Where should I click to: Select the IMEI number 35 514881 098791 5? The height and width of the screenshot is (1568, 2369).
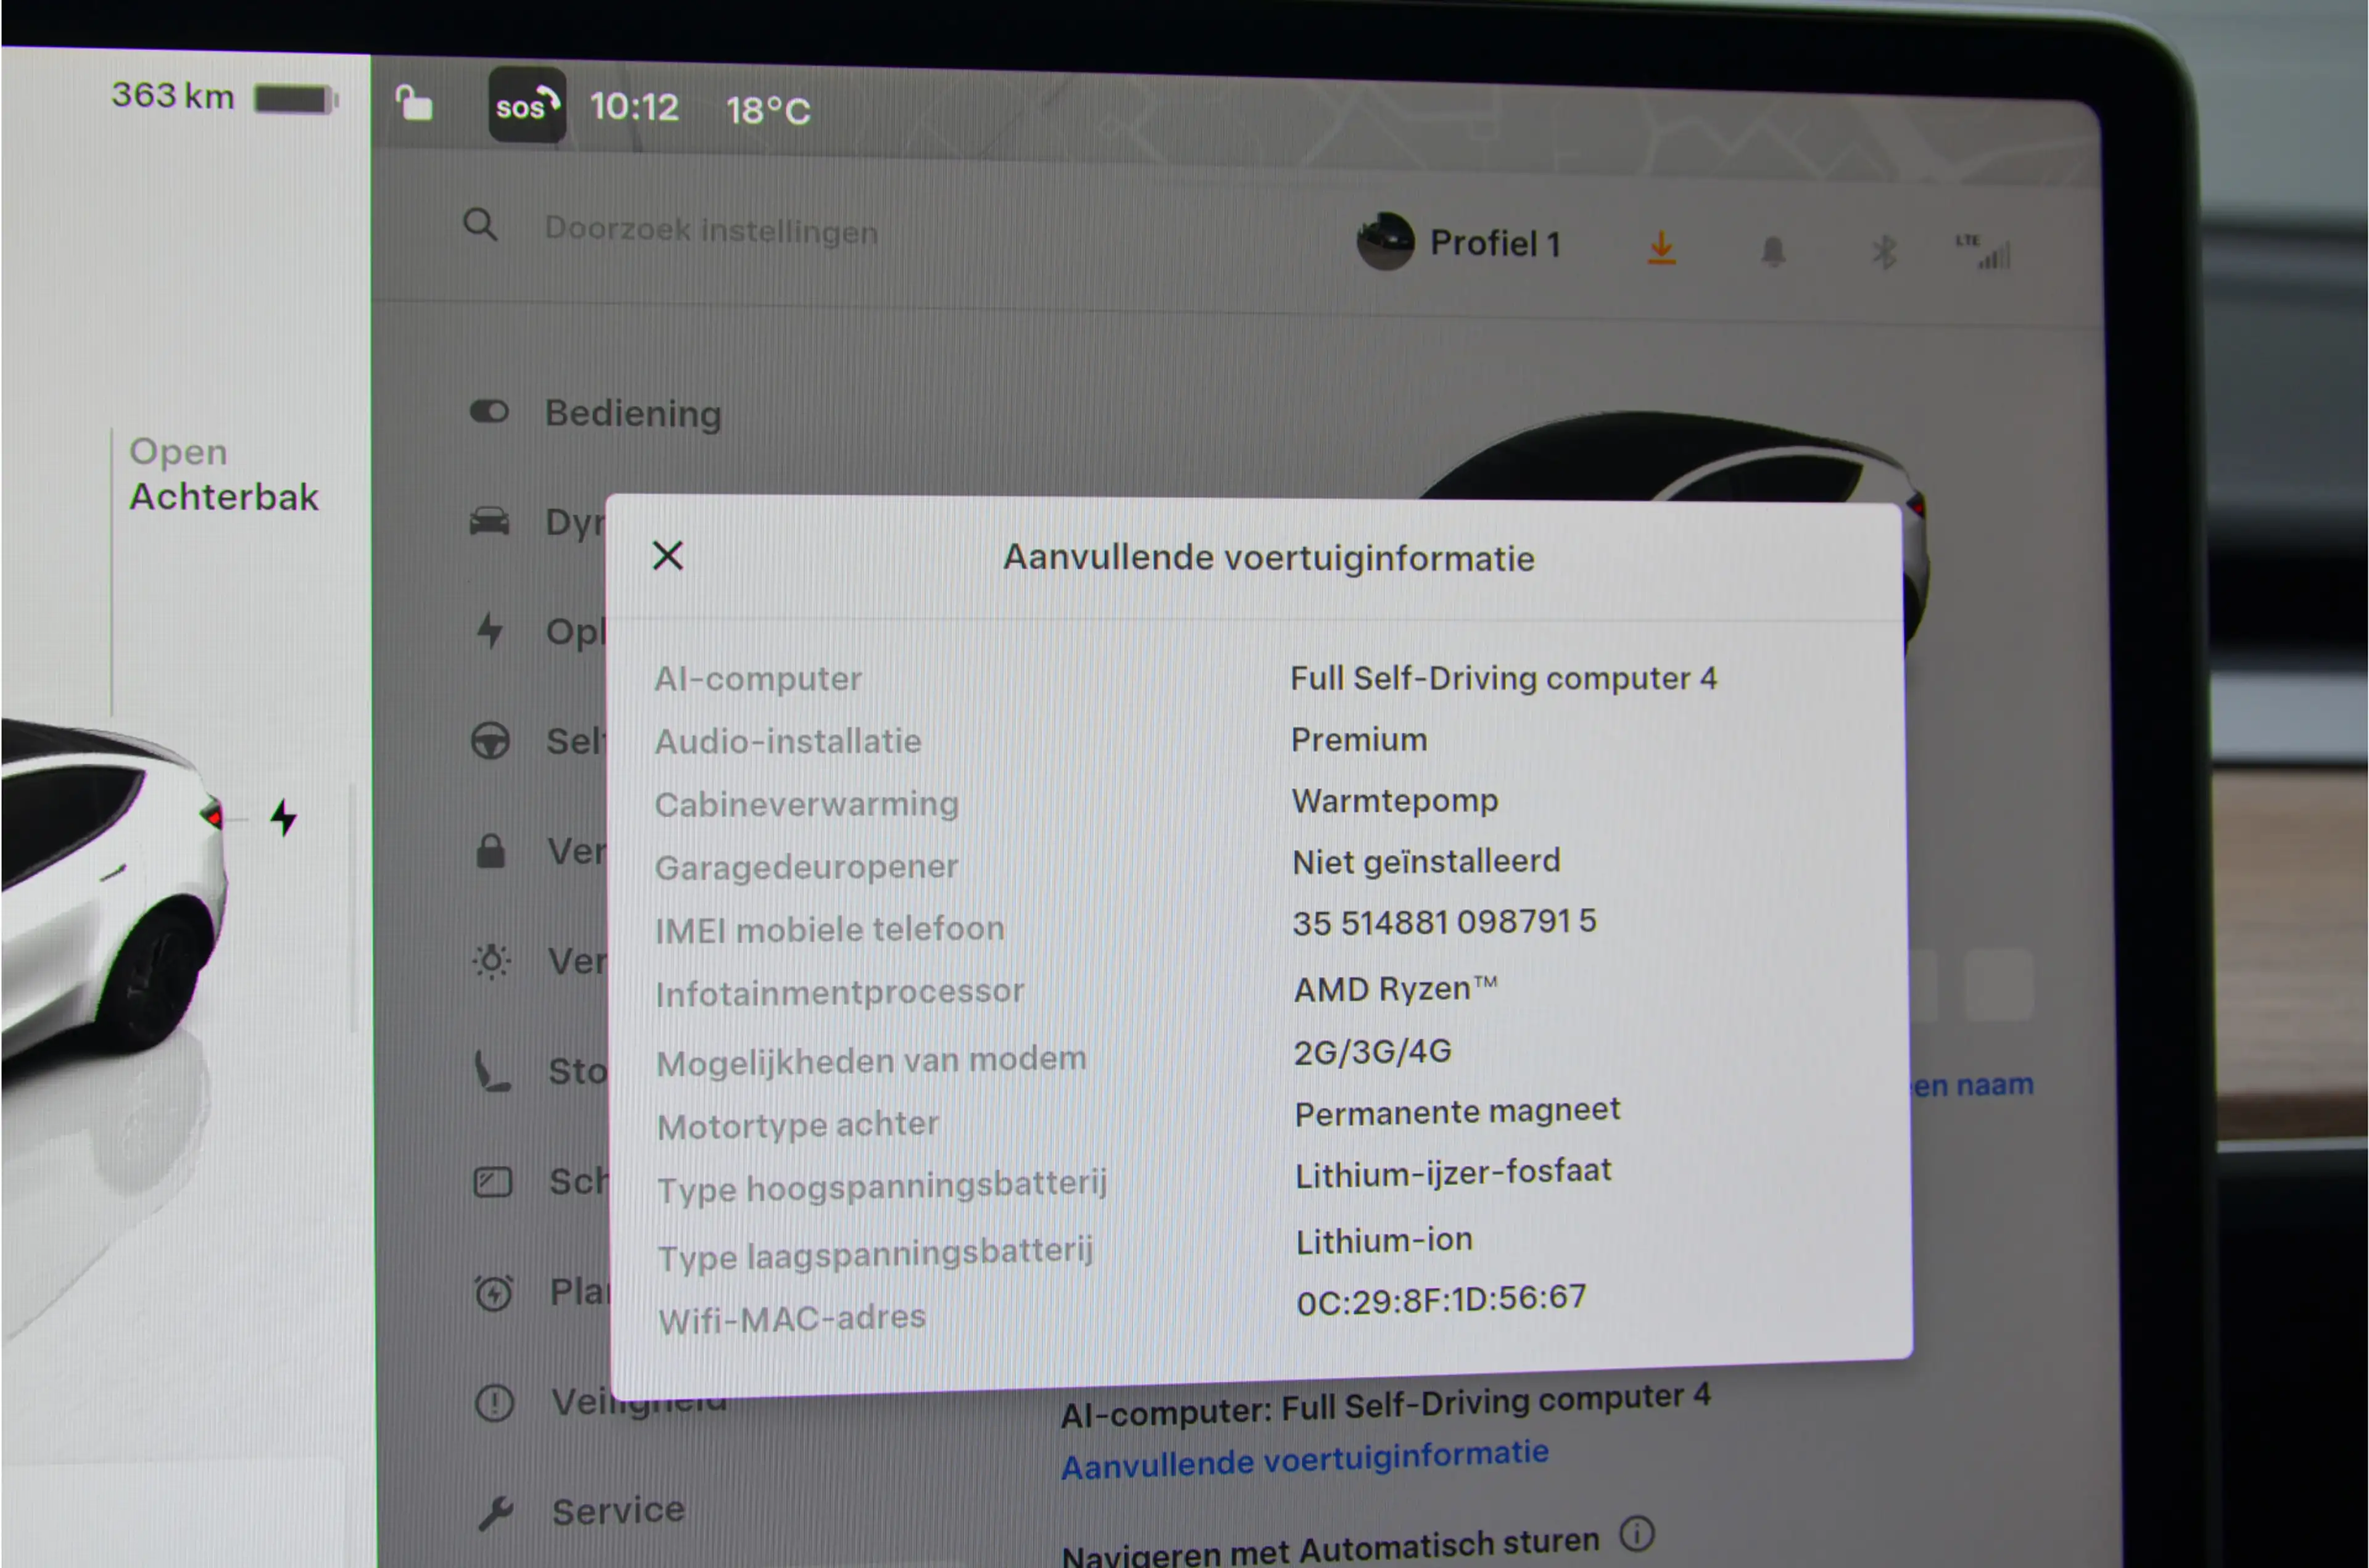[1444, 921]
